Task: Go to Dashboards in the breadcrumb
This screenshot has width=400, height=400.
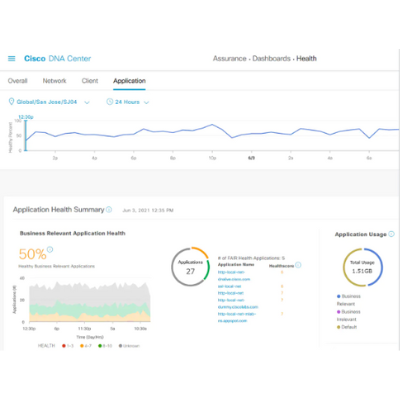Action: 271,59
